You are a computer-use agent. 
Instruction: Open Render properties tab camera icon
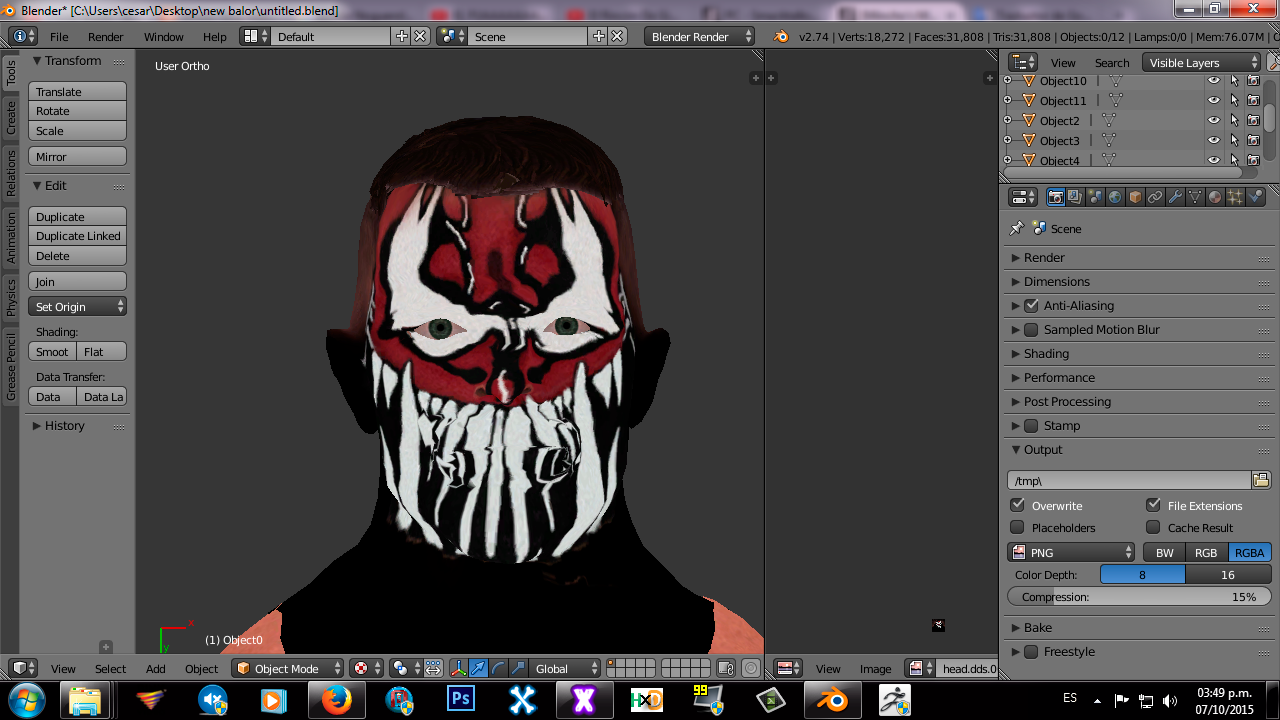pyautogui.click(x=1055, y=197)
